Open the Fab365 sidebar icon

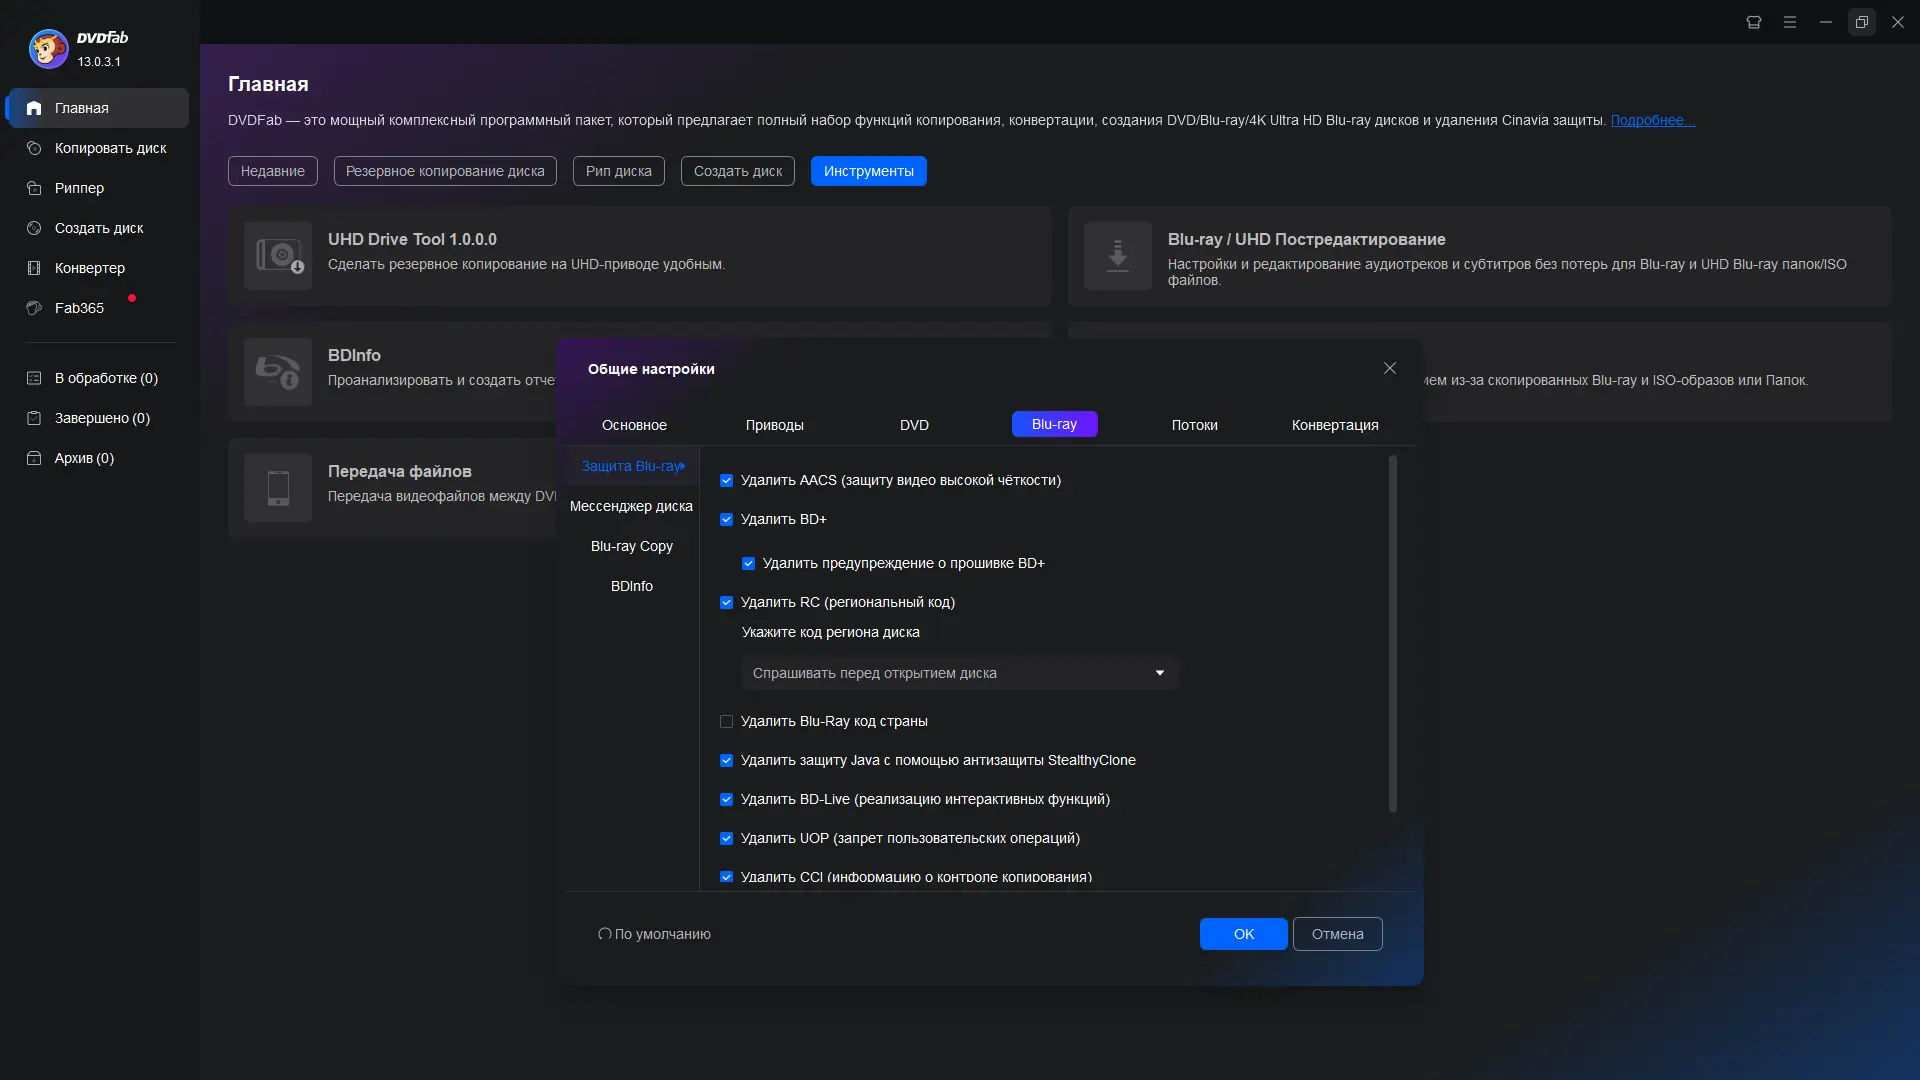click(34, 308)
